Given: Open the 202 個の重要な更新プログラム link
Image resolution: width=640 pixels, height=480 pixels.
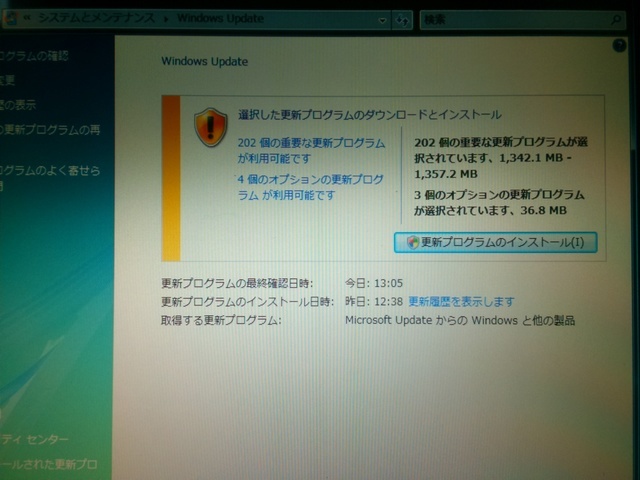Looking at the screenshot, I should pos(311,151).
